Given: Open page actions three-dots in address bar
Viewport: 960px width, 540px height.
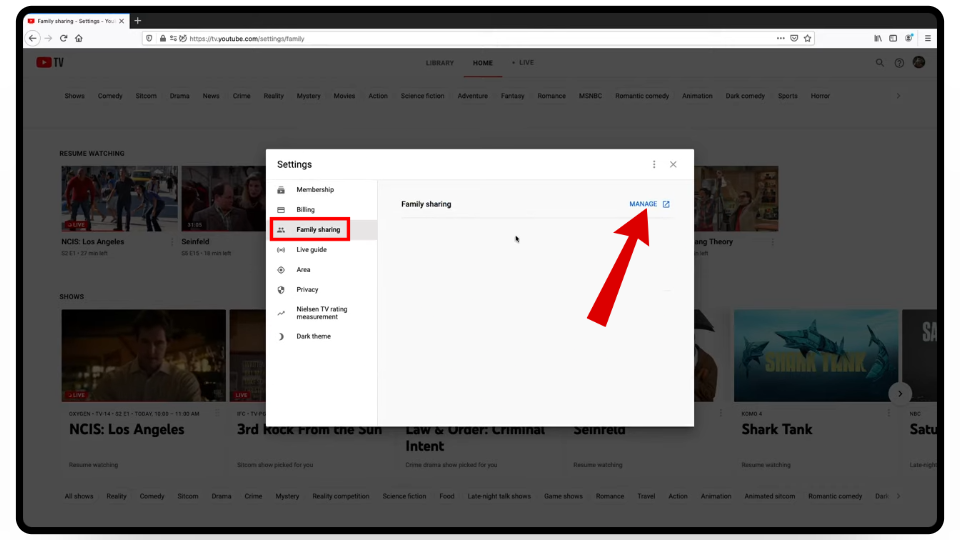Looking at the screenshot, I should coord(781,38).
